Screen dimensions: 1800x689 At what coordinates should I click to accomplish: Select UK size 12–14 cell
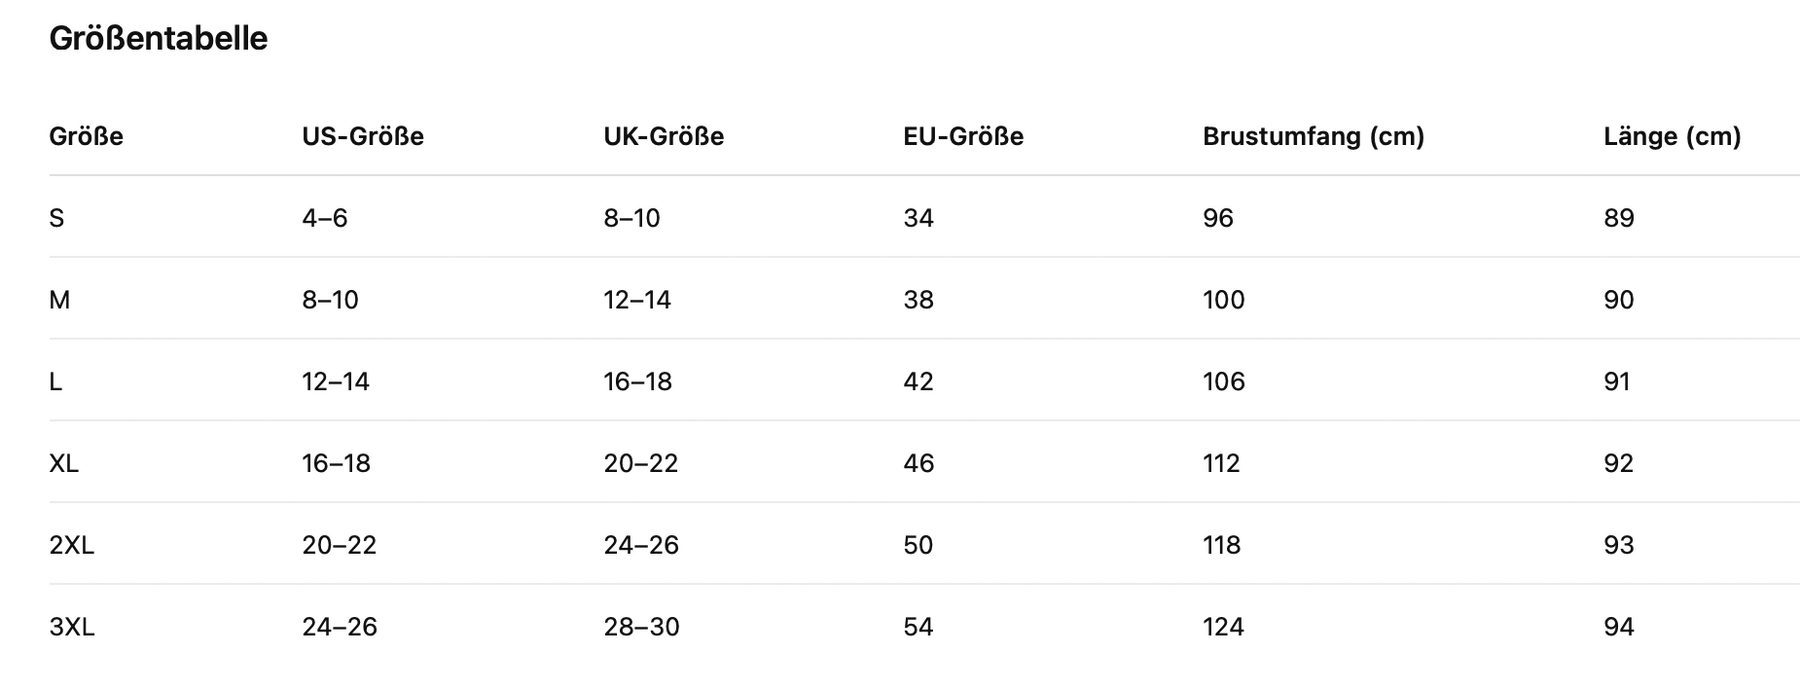[637, 300]
